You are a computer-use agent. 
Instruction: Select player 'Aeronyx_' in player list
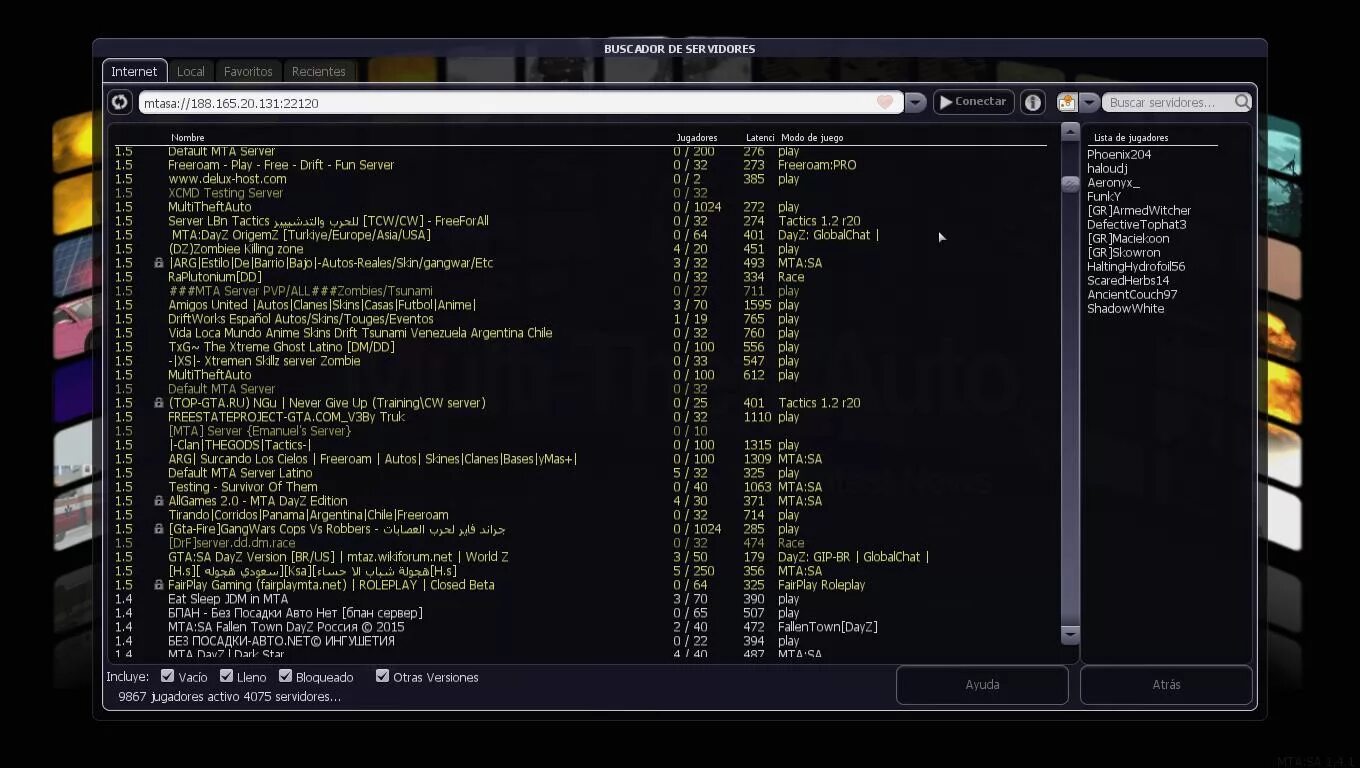coord(1113,183)
